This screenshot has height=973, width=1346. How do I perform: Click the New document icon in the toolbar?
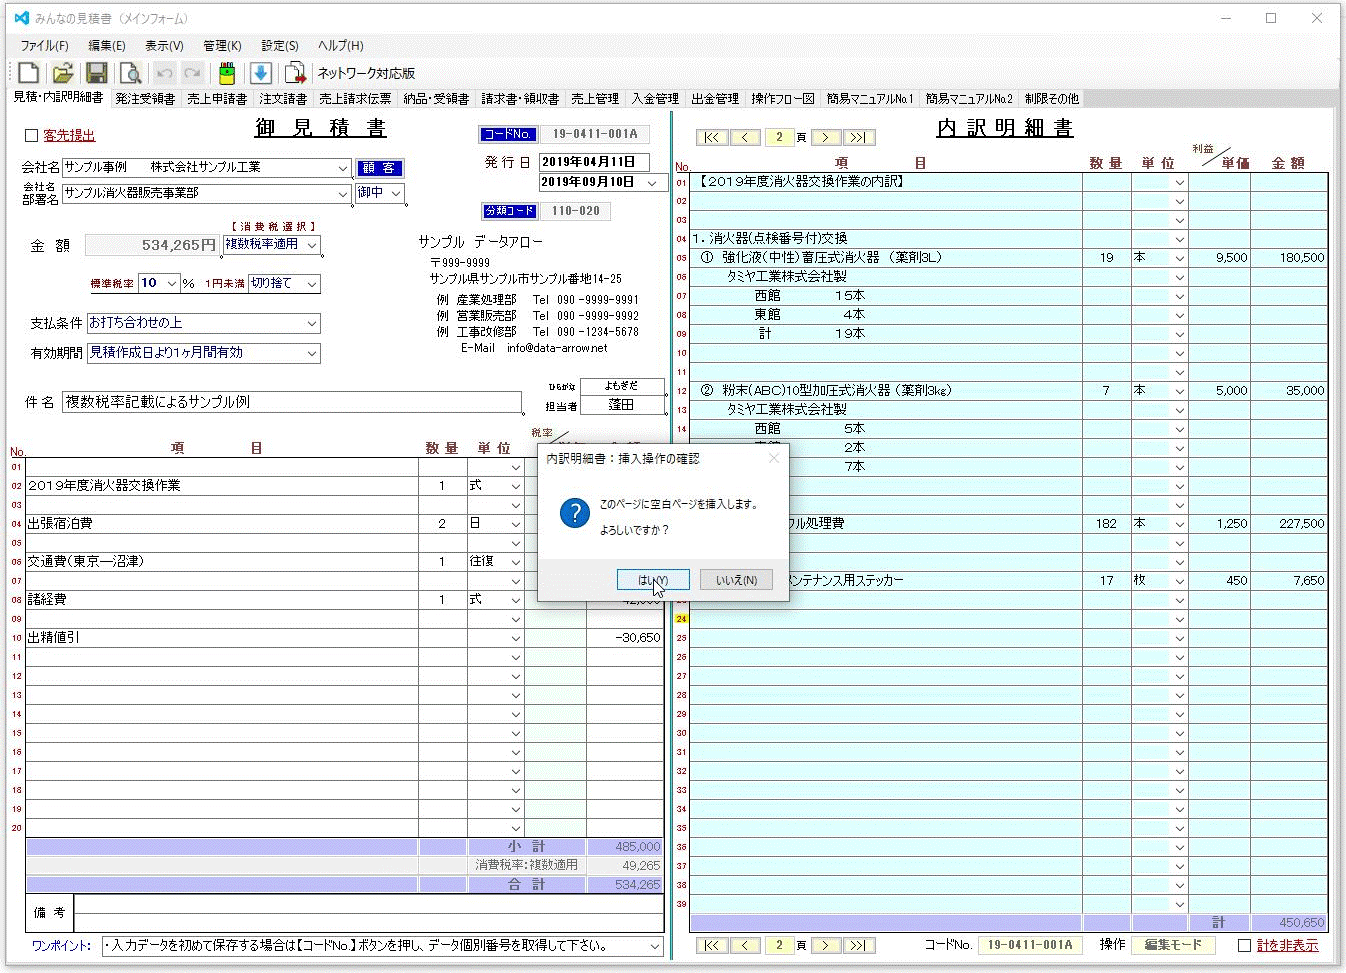(x=28, y=72)
